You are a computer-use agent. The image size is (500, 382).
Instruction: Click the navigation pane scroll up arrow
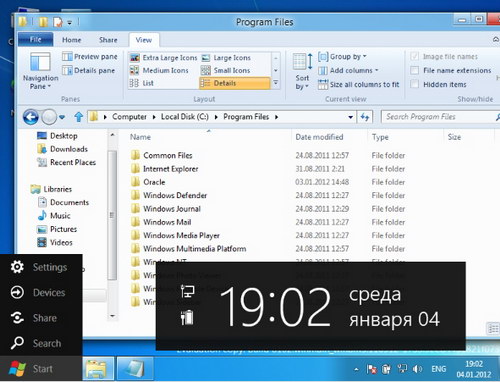point(112,135)
